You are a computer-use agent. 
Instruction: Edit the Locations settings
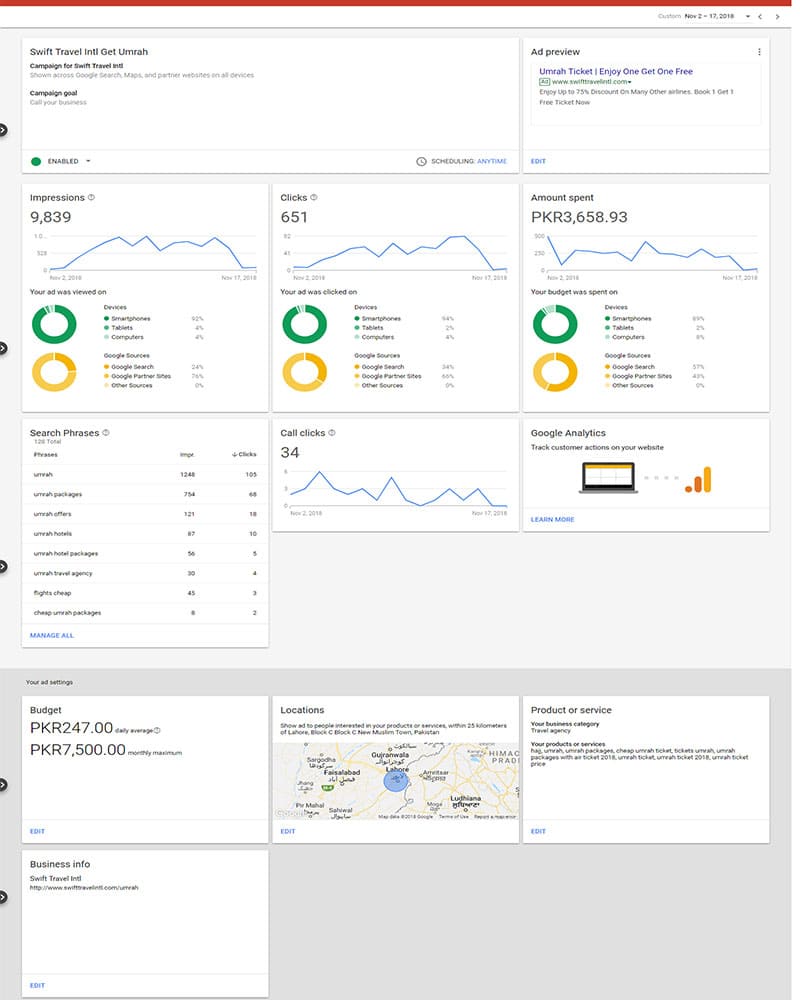(288, 832)
